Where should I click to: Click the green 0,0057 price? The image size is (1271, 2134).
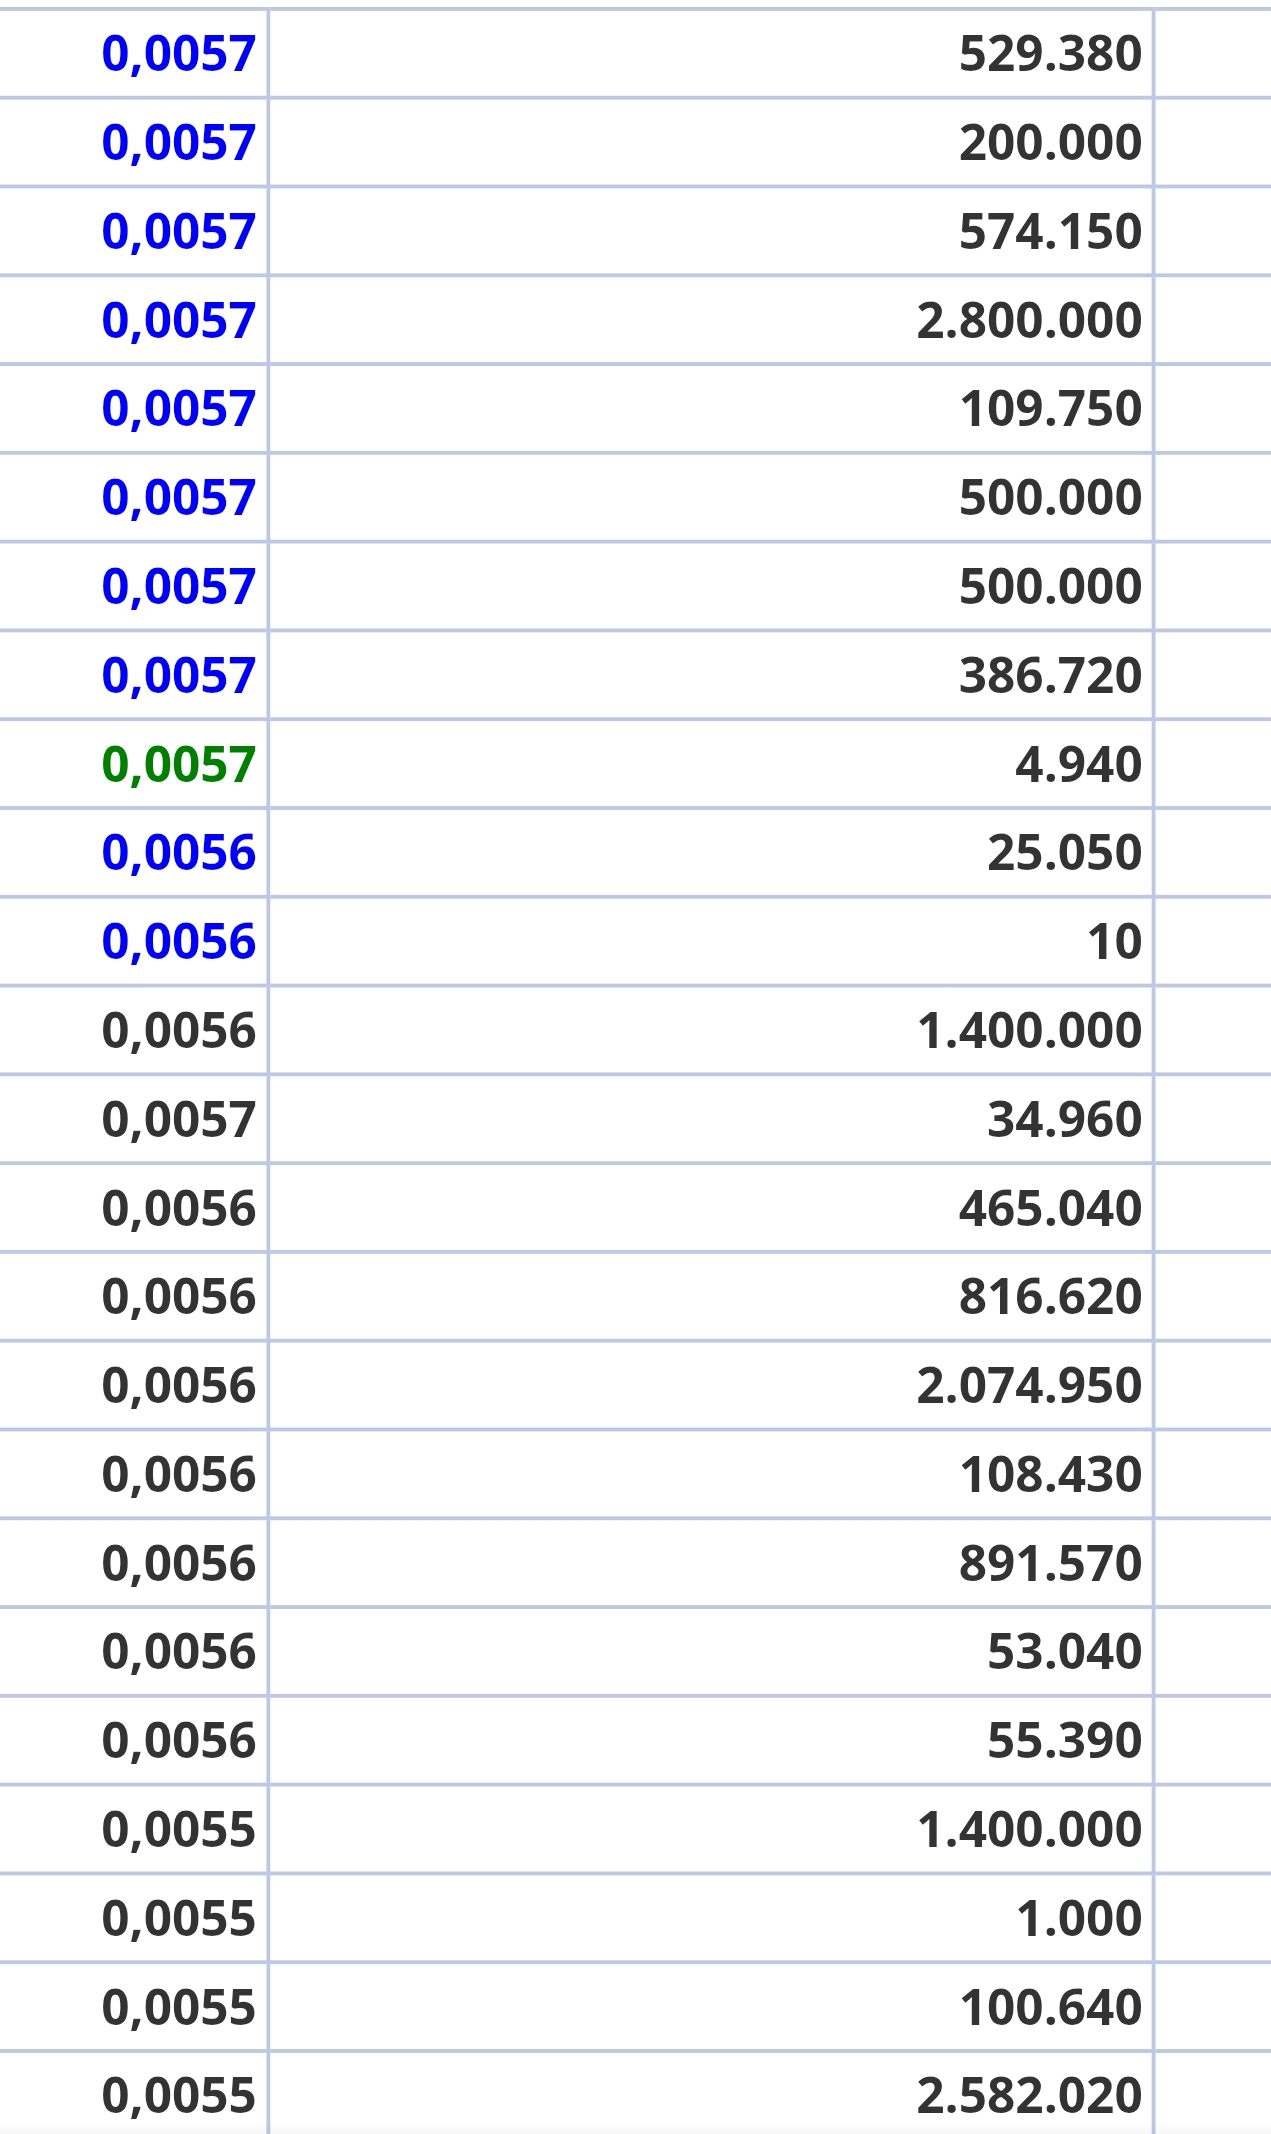pyautogui.click(x=179, y=765)
